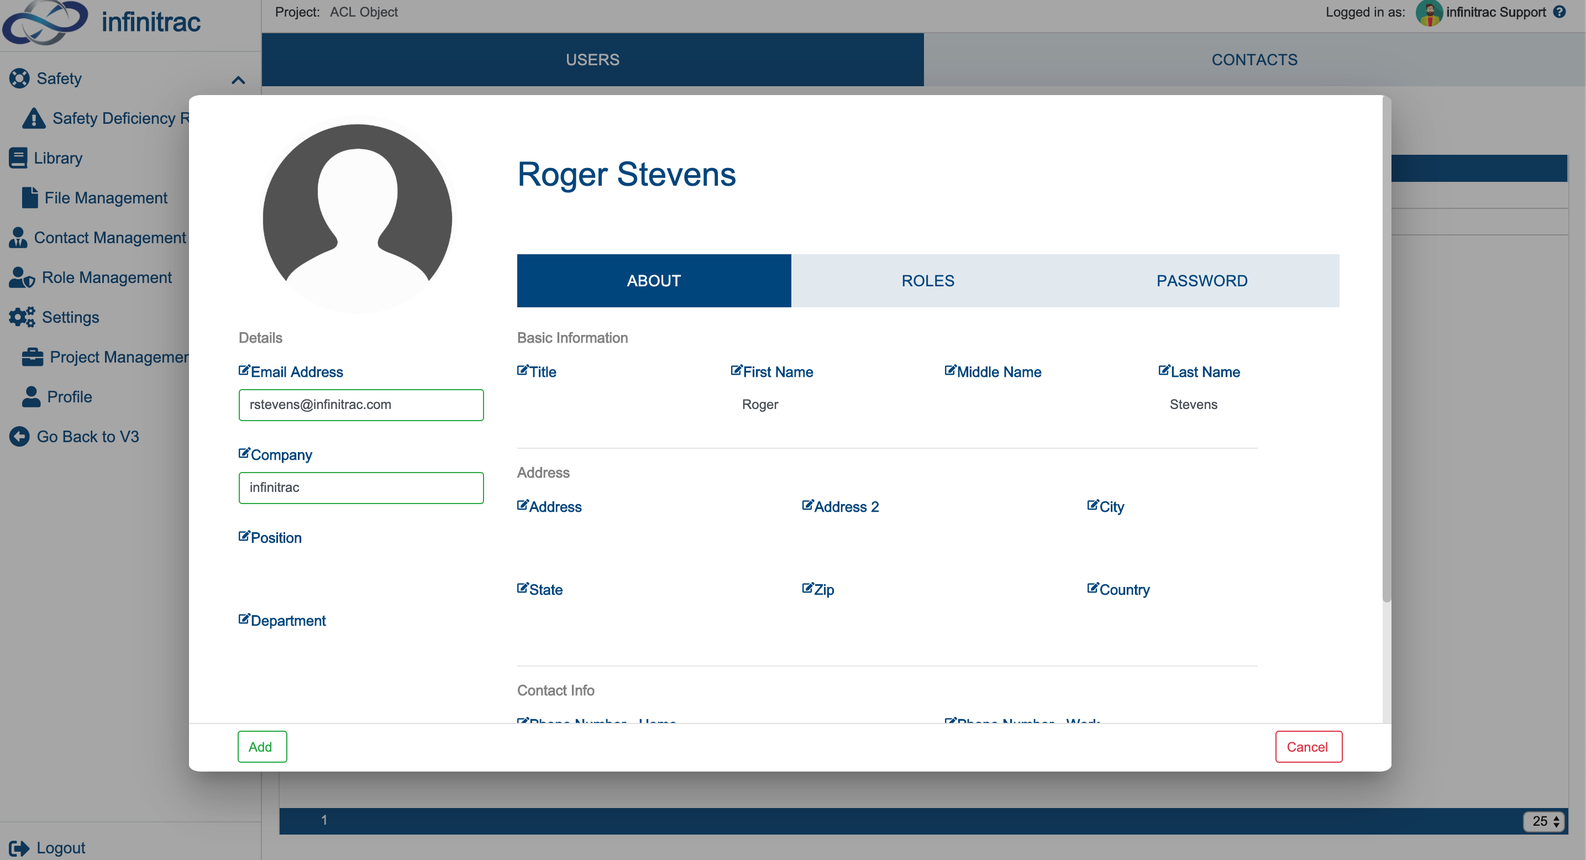Open Go Back to V3

click(x=74, y=437)
